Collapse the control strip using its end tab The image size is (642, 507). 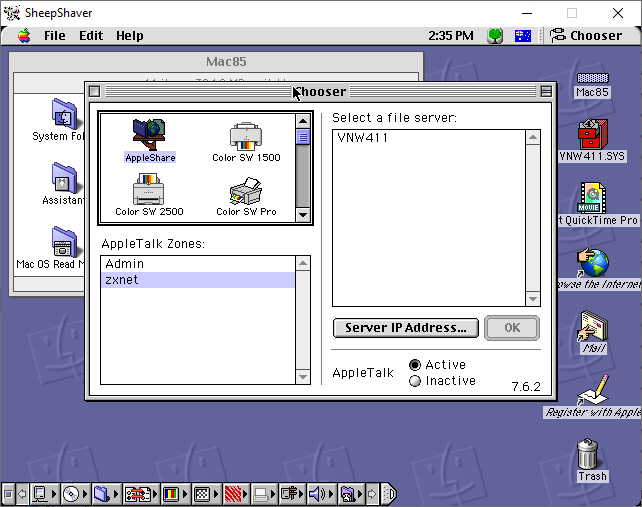pos(389,494)
